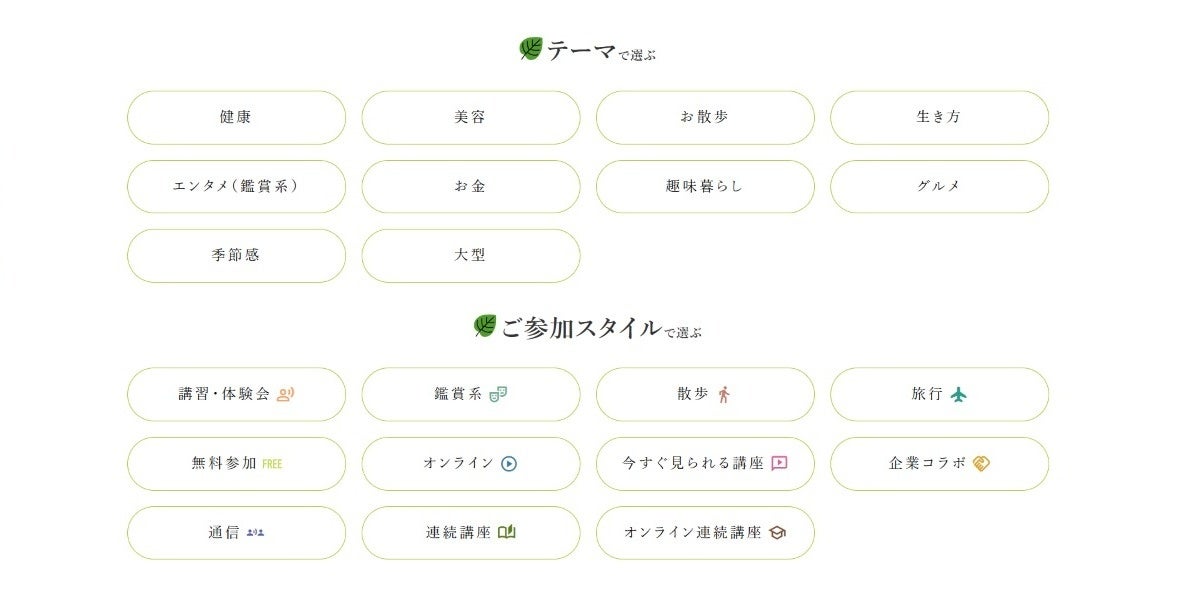Screen dimensions: 1188x605
Task: Click the people icon beside 通信
Action: [x=256, y=533]
